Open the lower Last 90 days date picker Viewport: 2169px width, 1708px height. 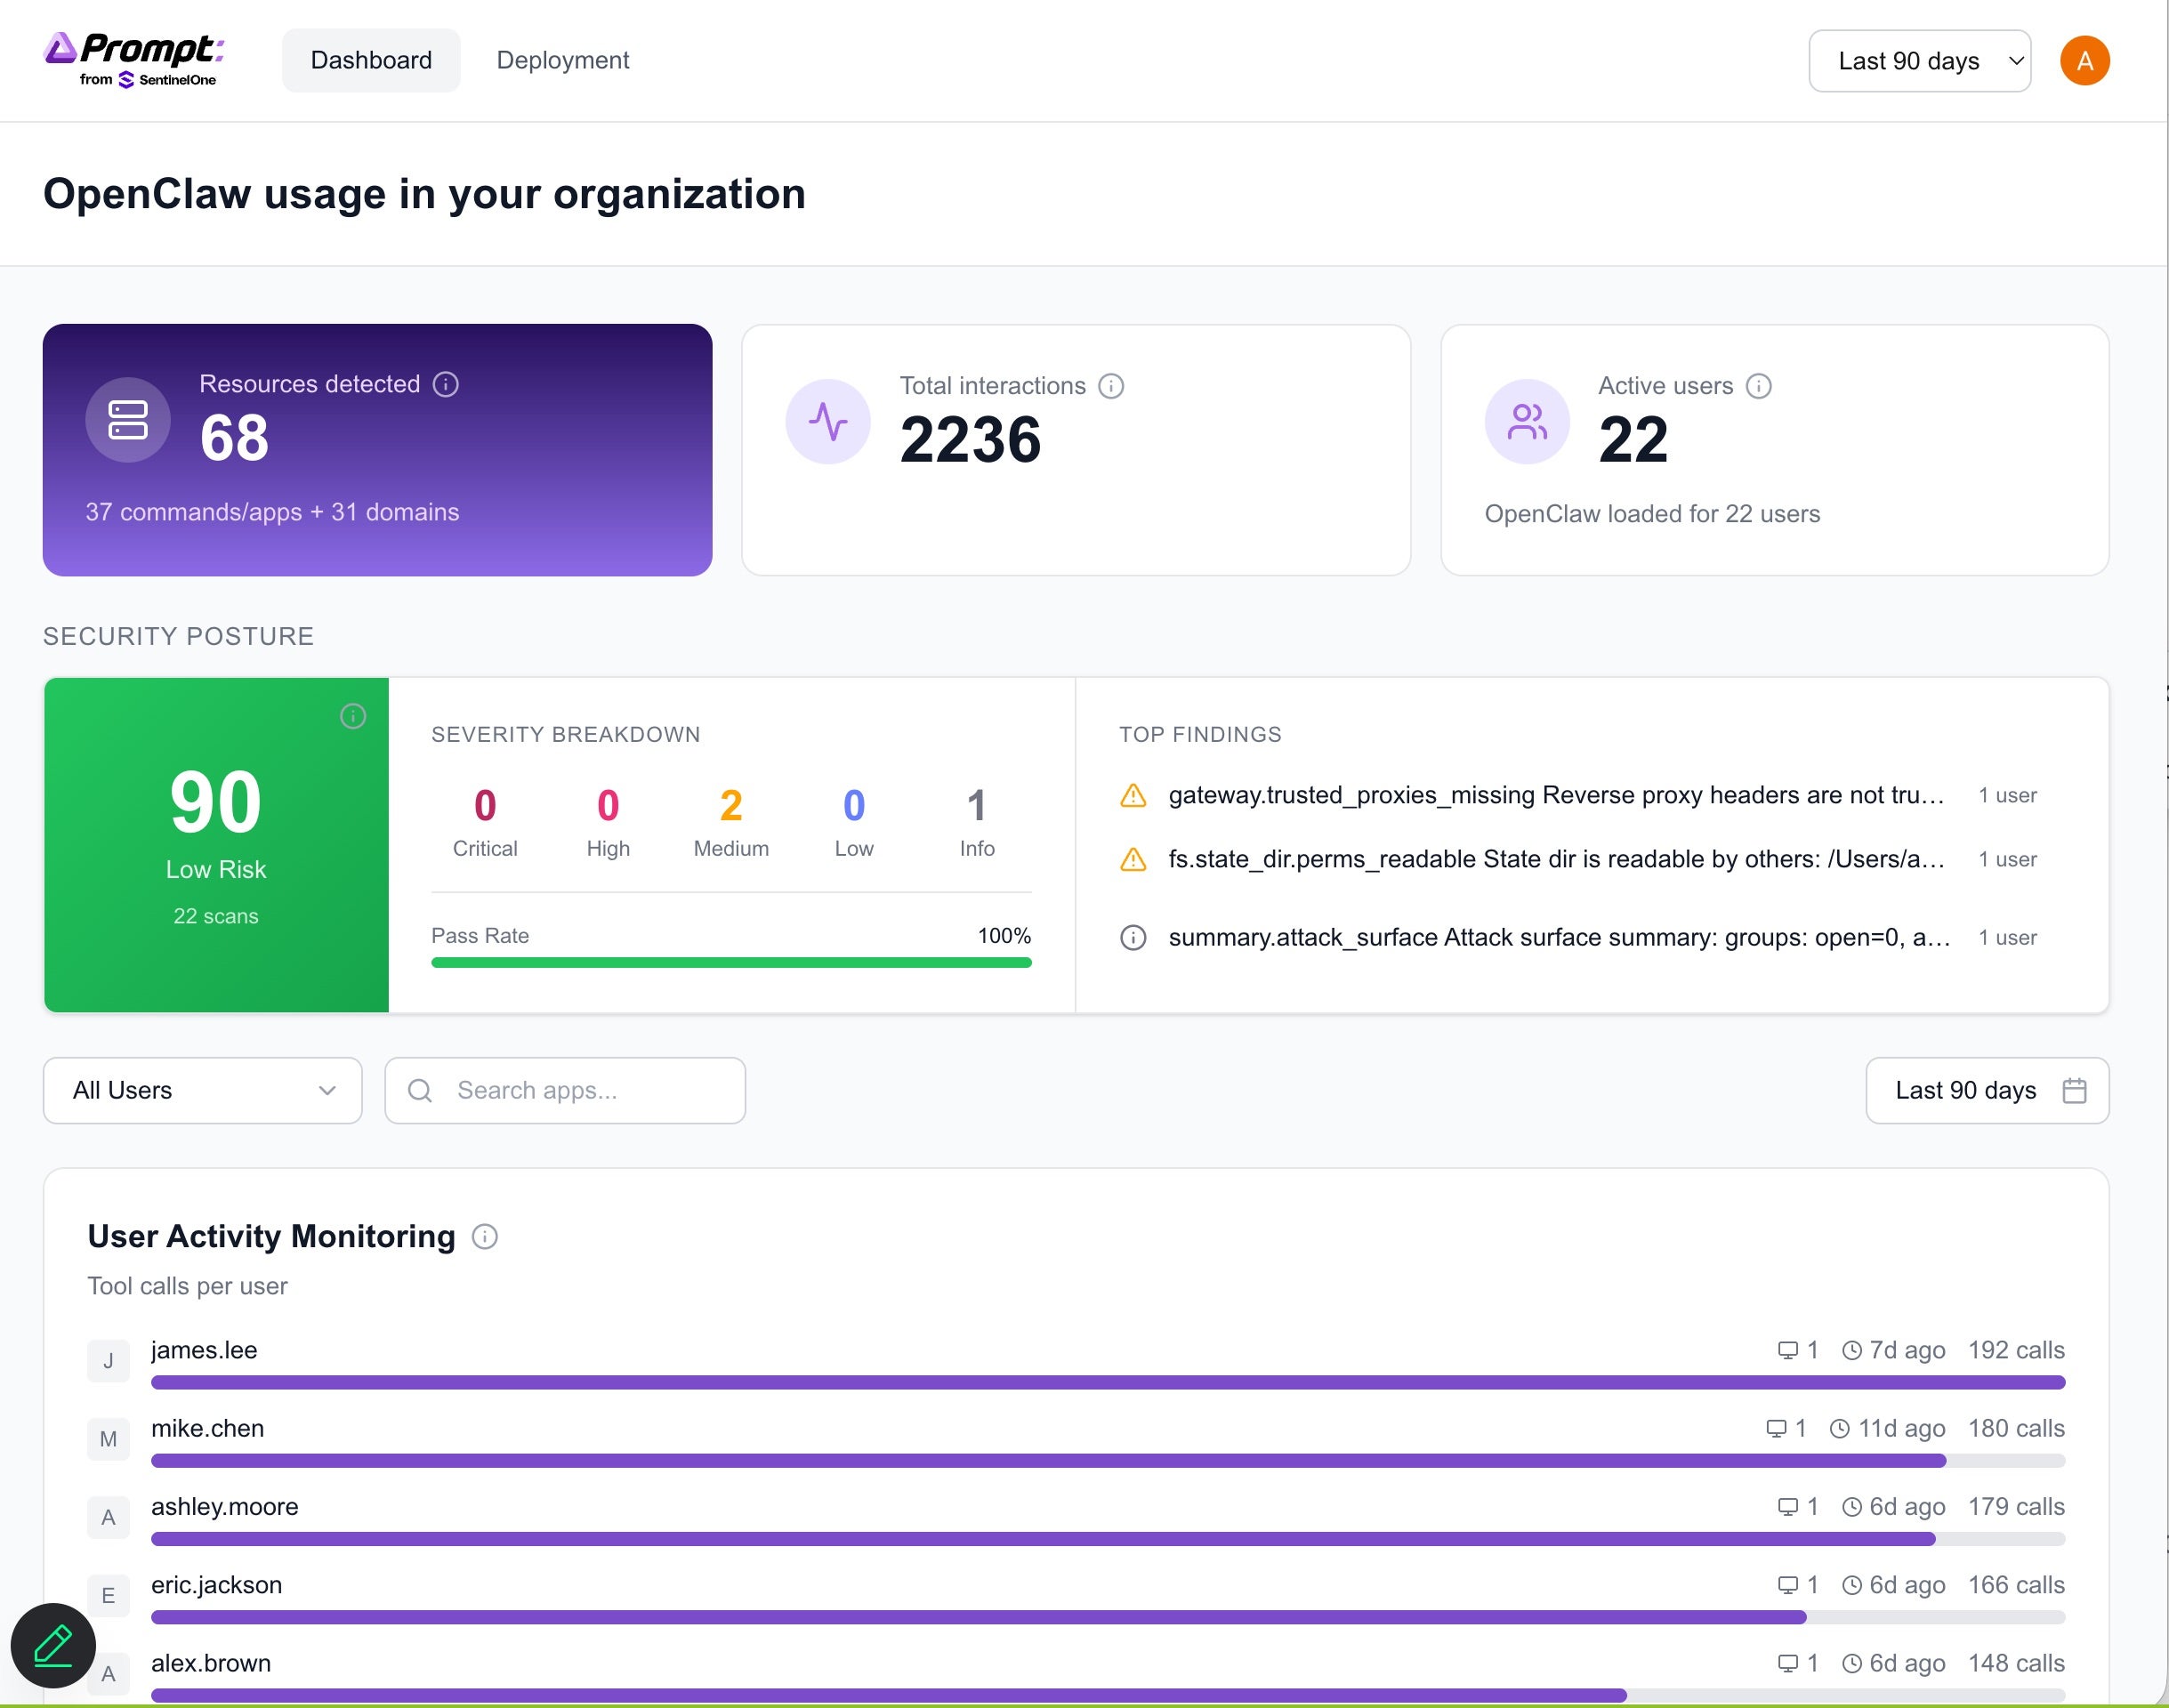pyautogui.click(x=1985, y=1090)
